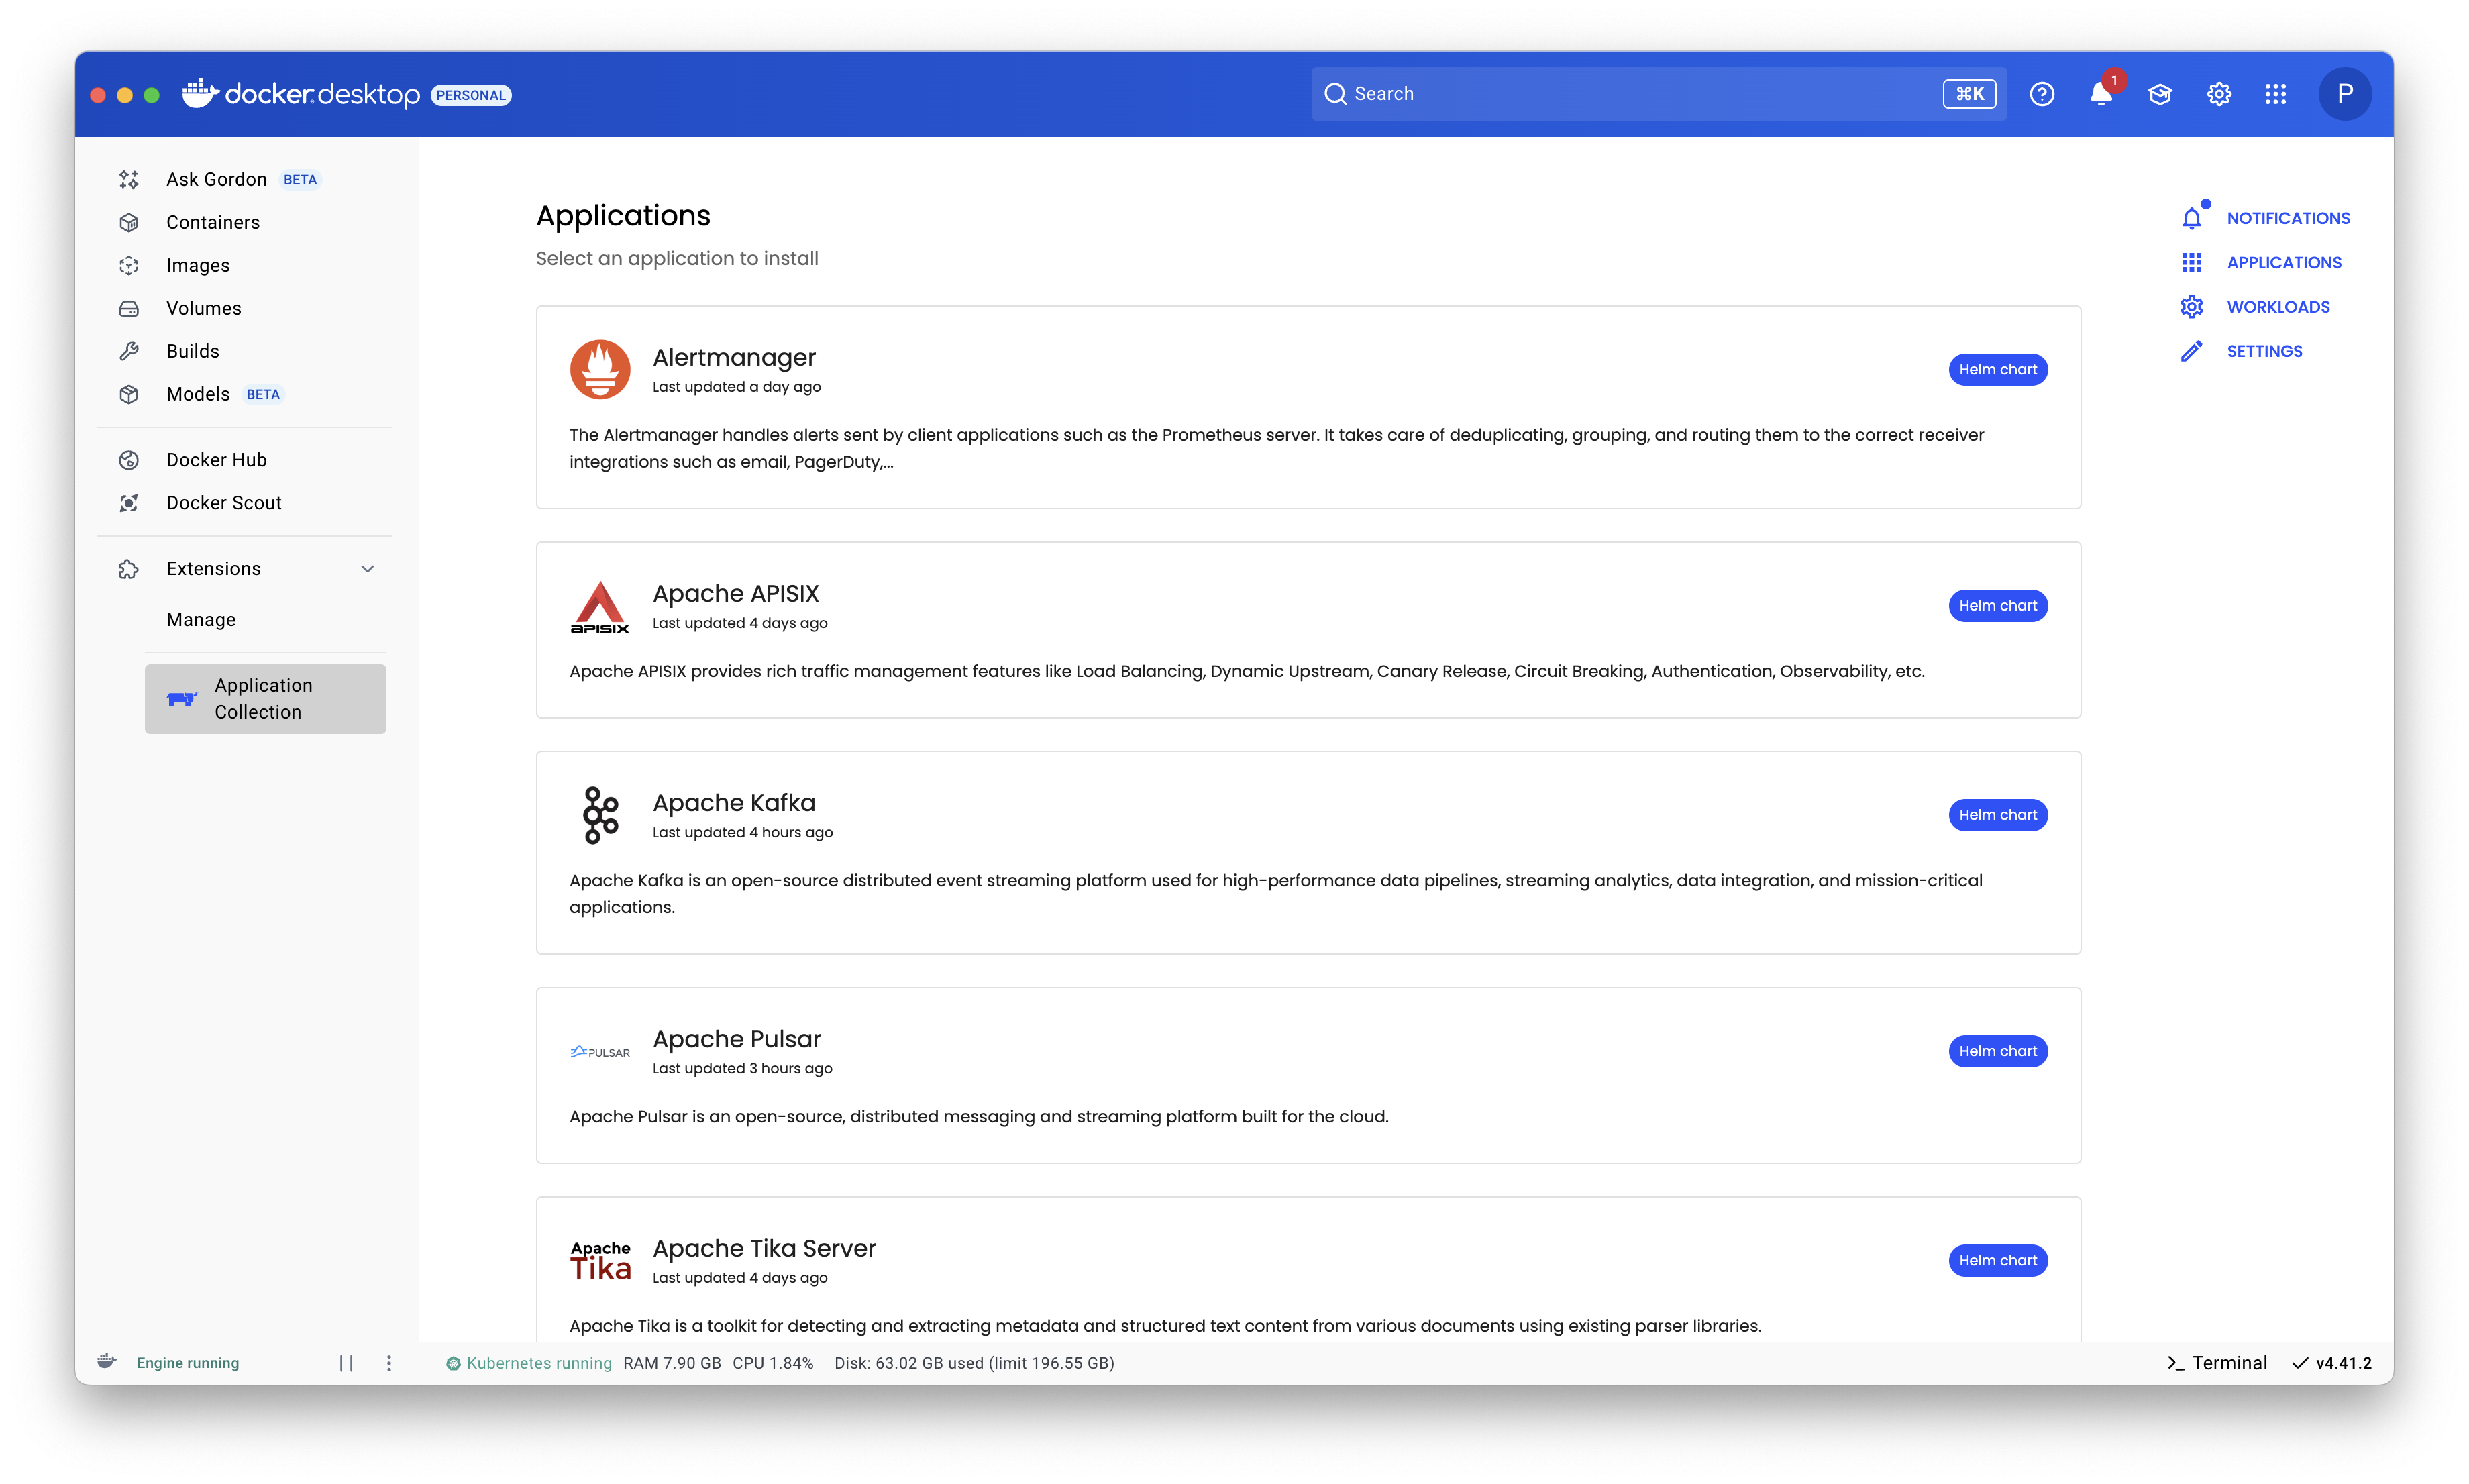Viewport: 2469px width, 1484px height.
Task: Open the engine options three-dot menu
Action: pyautogui.click(x=389, y=1363)
